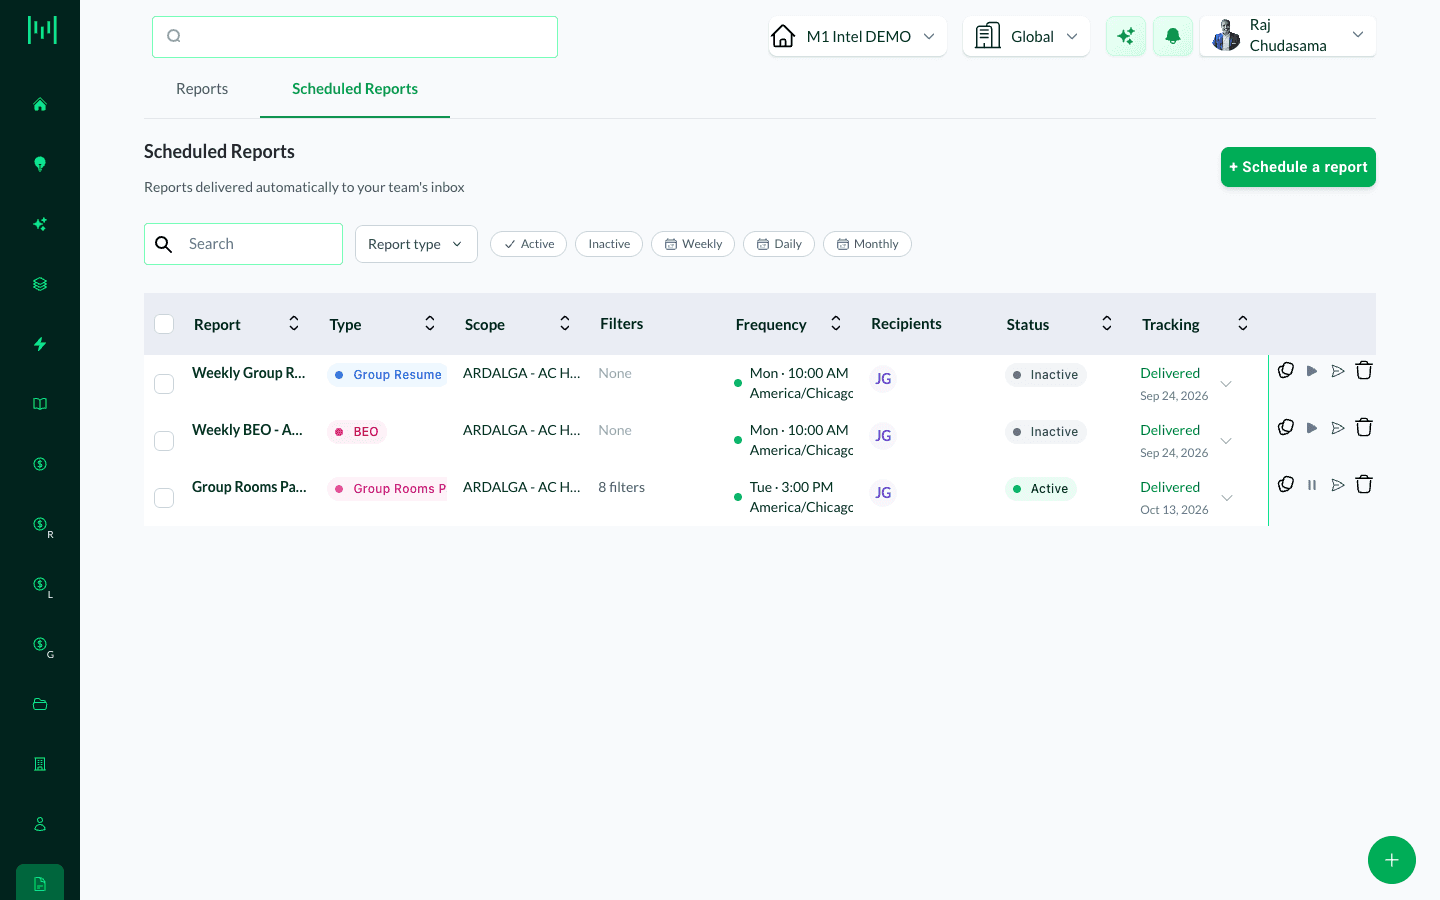
Task: Open the lightning bolt sidebar item
Action: coord(40,344)
